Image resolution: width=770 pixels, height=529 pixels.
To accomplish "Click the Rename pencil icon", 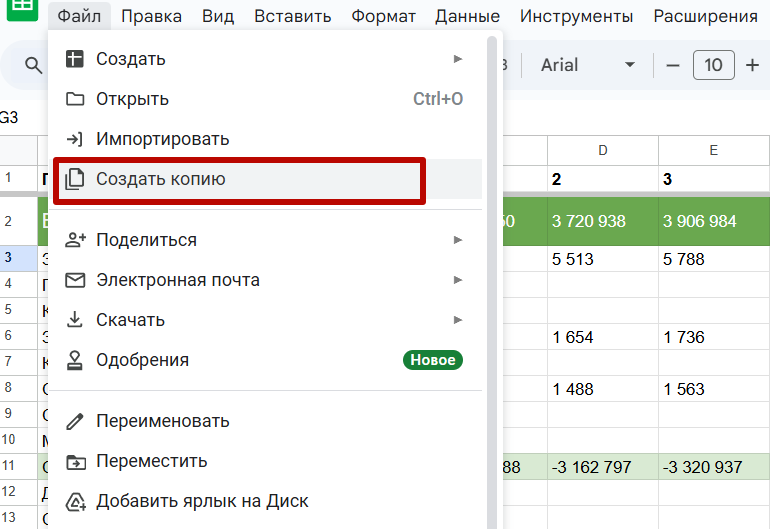I will pos(75,421).
